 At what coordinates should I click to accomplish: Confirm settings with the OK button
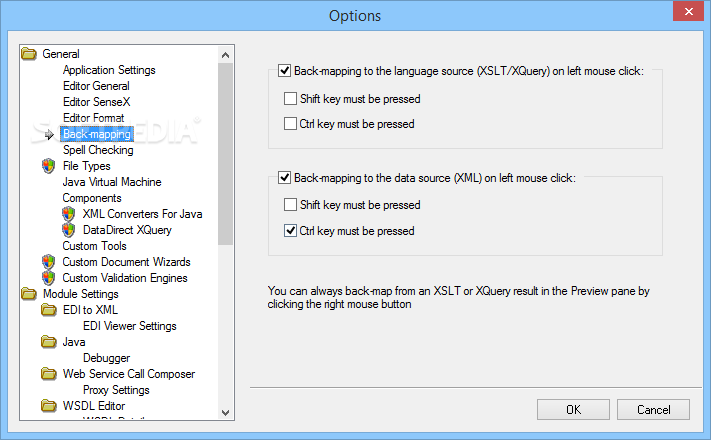click(x=573, y=410)
